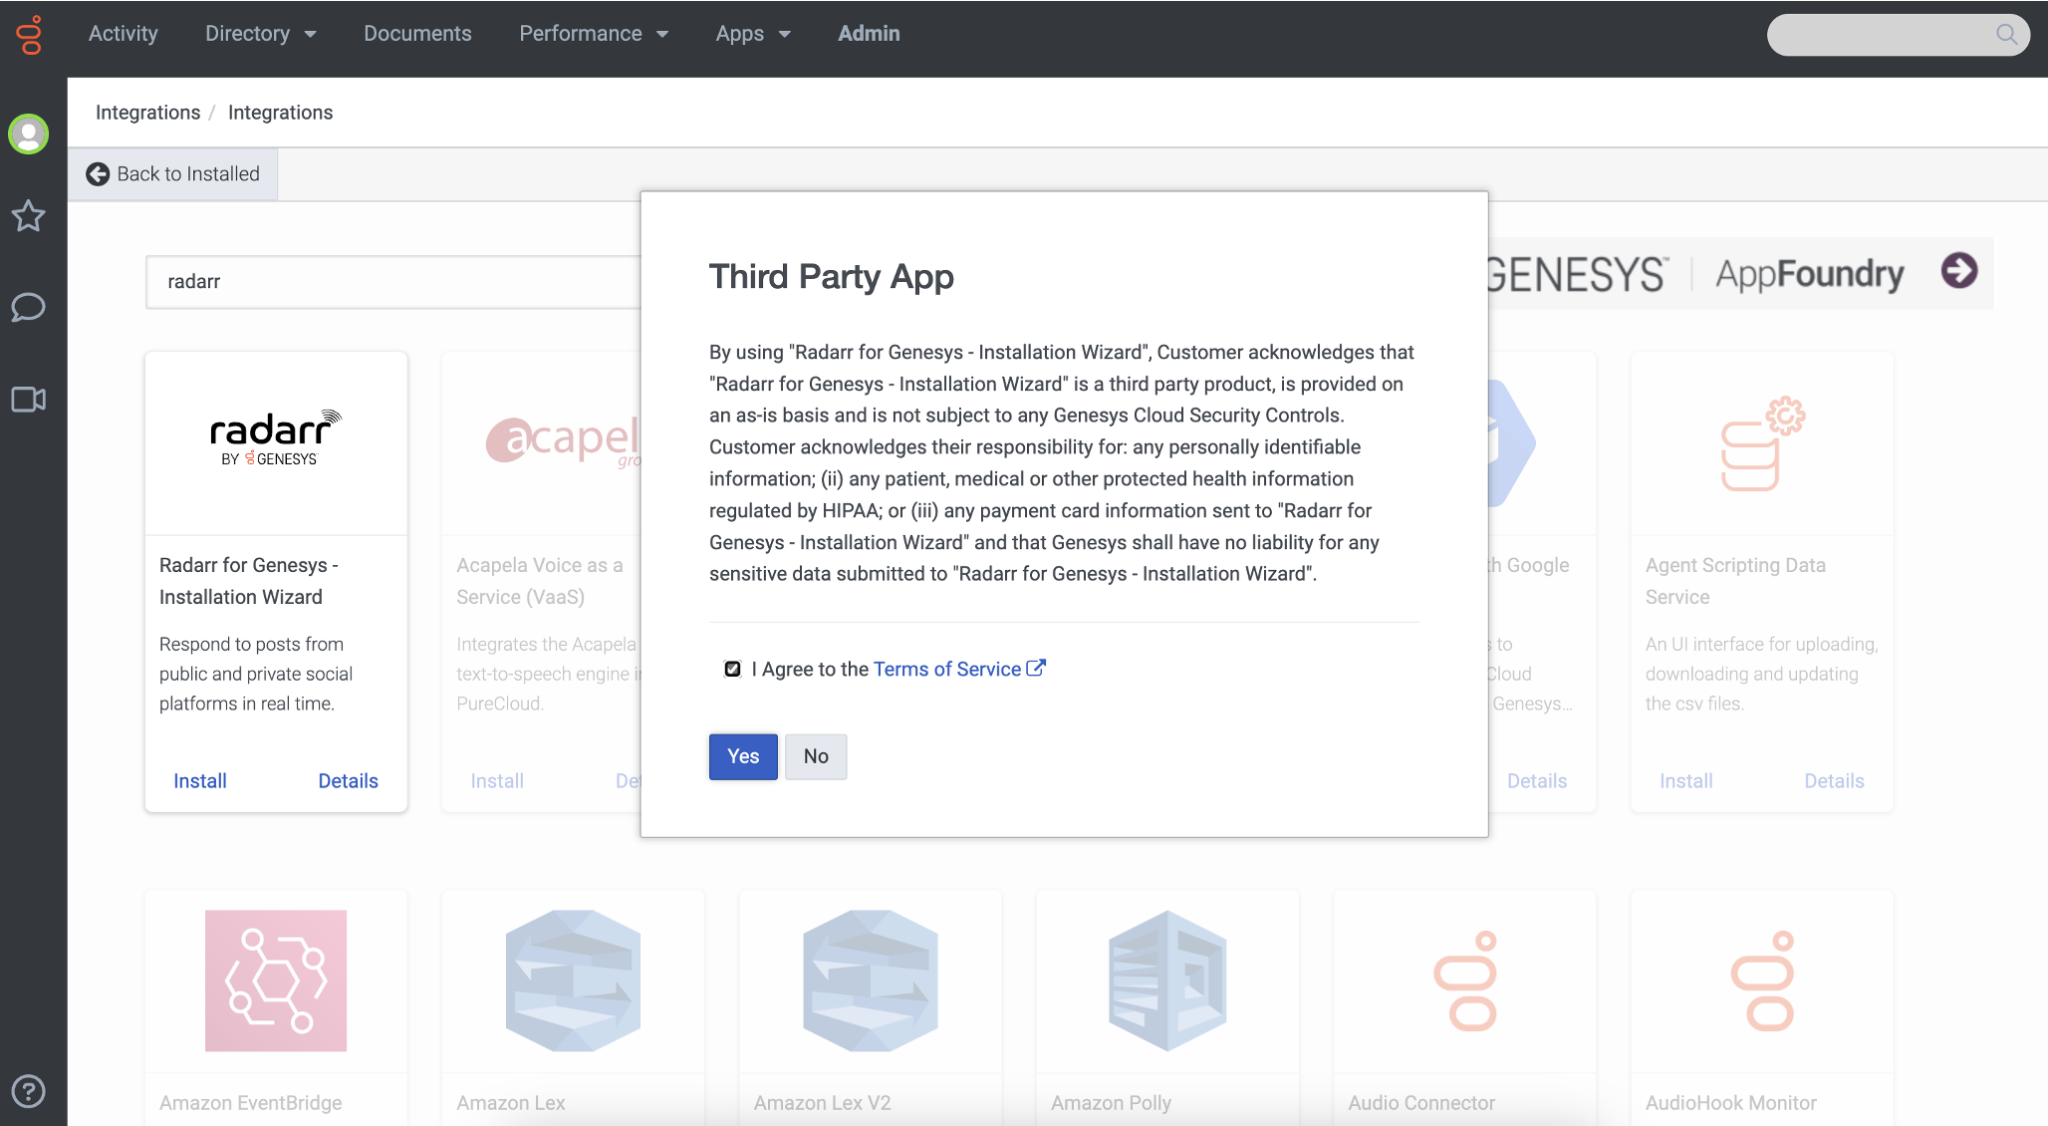Open the Performance dropdown
2048x1126 pixels.
tap(593, 33)
